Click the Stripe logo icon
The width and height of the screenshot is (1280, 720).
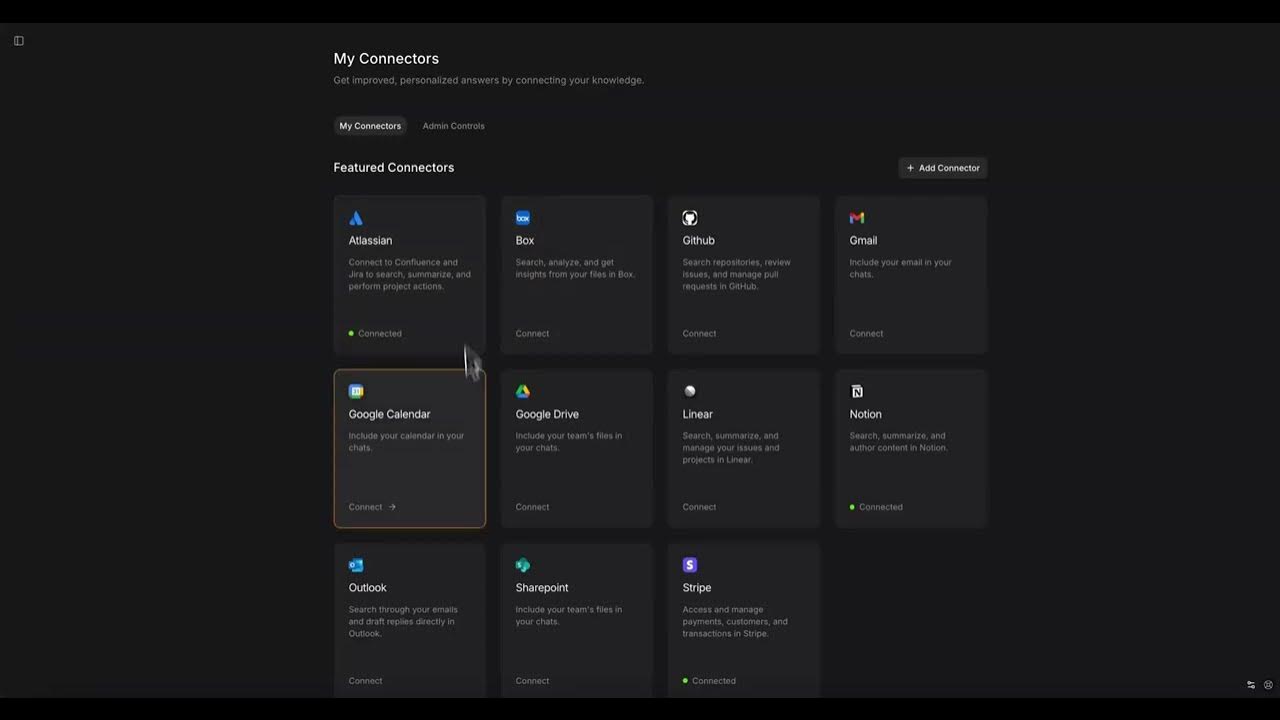click(690, 565)
